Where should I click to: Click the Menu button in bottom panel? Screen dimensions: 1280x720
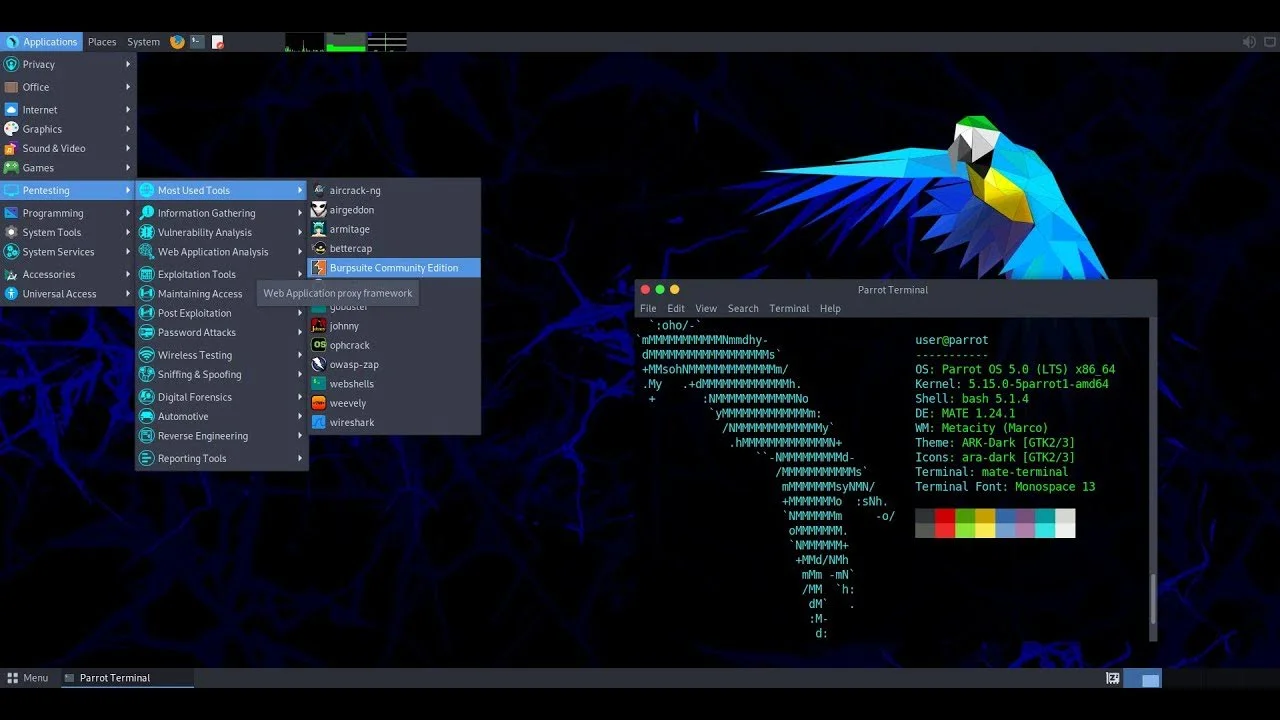[x=27, y=678]
